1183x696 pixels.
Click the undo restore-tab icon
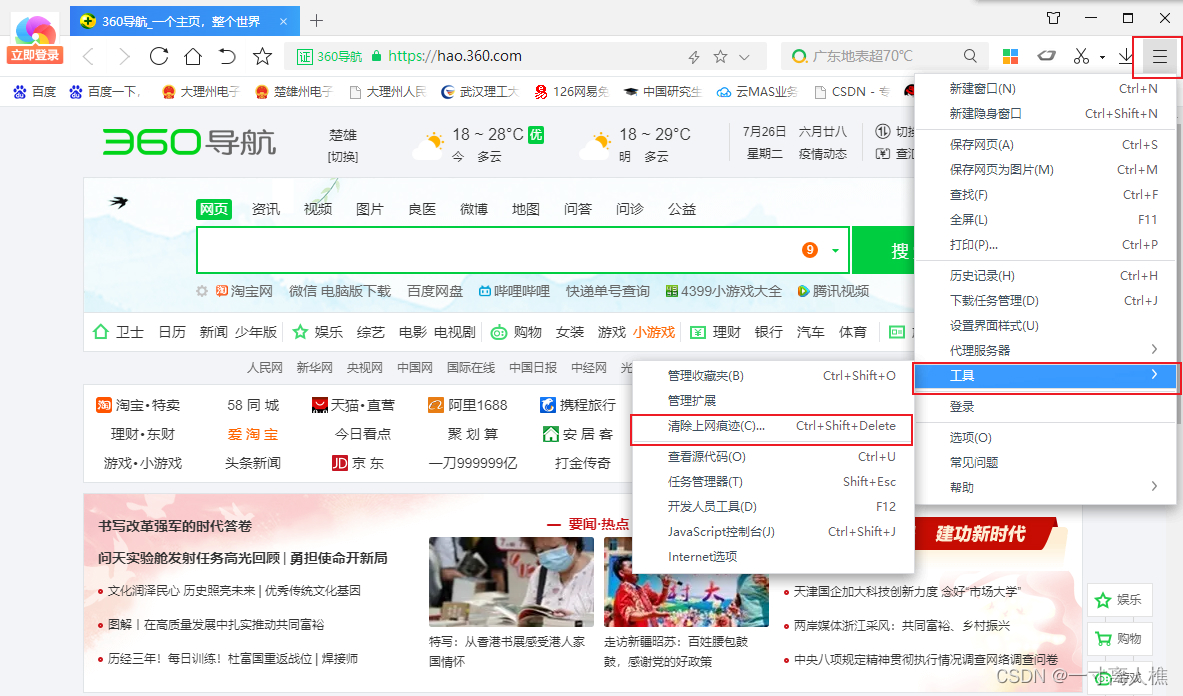pos(227,56)
